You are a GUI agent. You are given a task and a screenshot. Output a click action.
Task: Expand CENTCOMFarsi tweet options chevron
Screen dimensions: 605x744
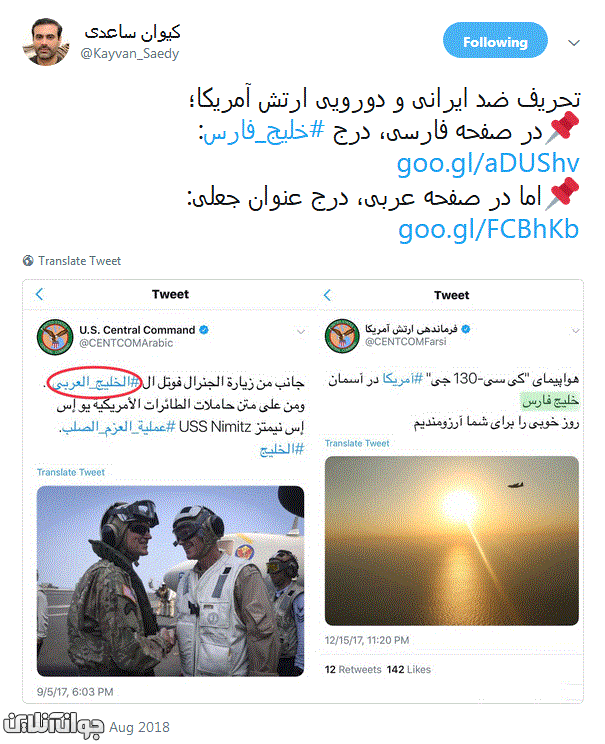click(x=576, y=331)
